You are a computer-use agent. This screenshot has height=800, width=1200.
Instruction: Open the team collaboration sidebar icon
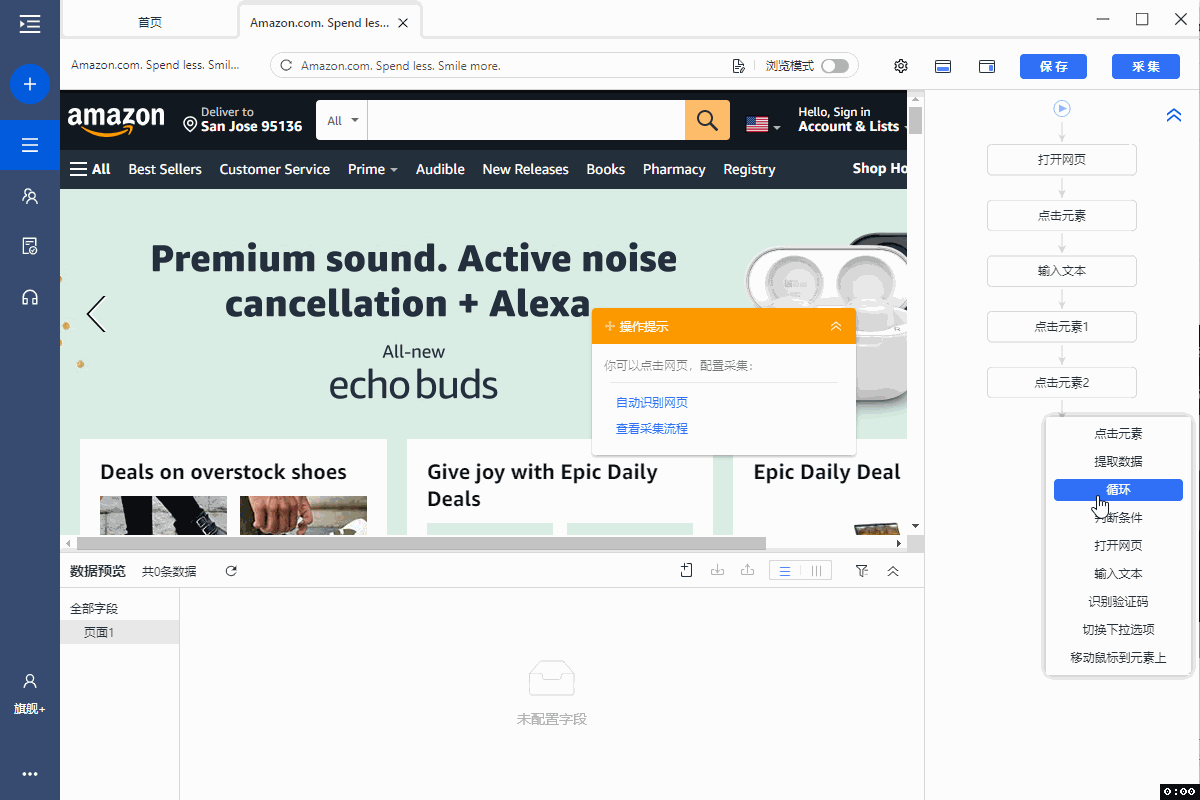tap(30, 196)
